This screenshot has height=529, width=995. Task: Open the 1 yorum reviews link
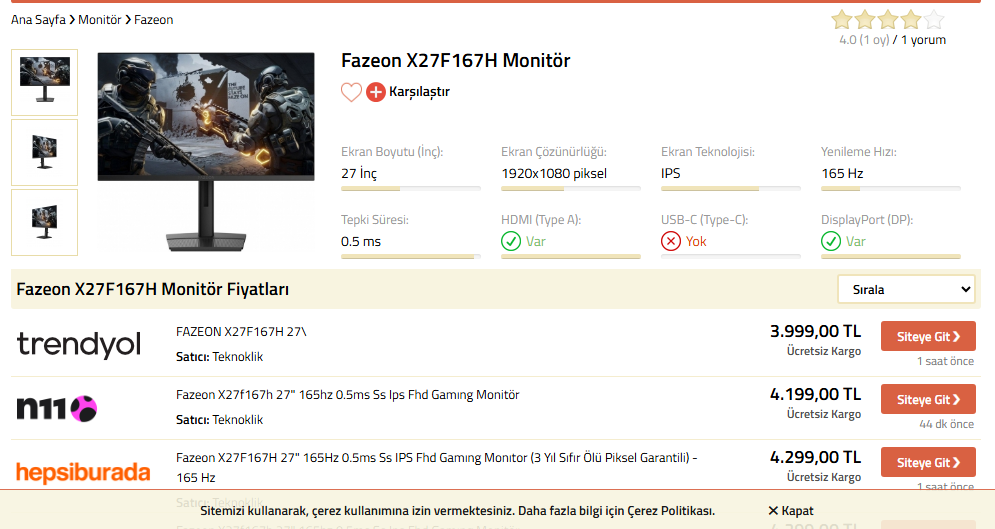pyautogui.click(x=923, y=40)
